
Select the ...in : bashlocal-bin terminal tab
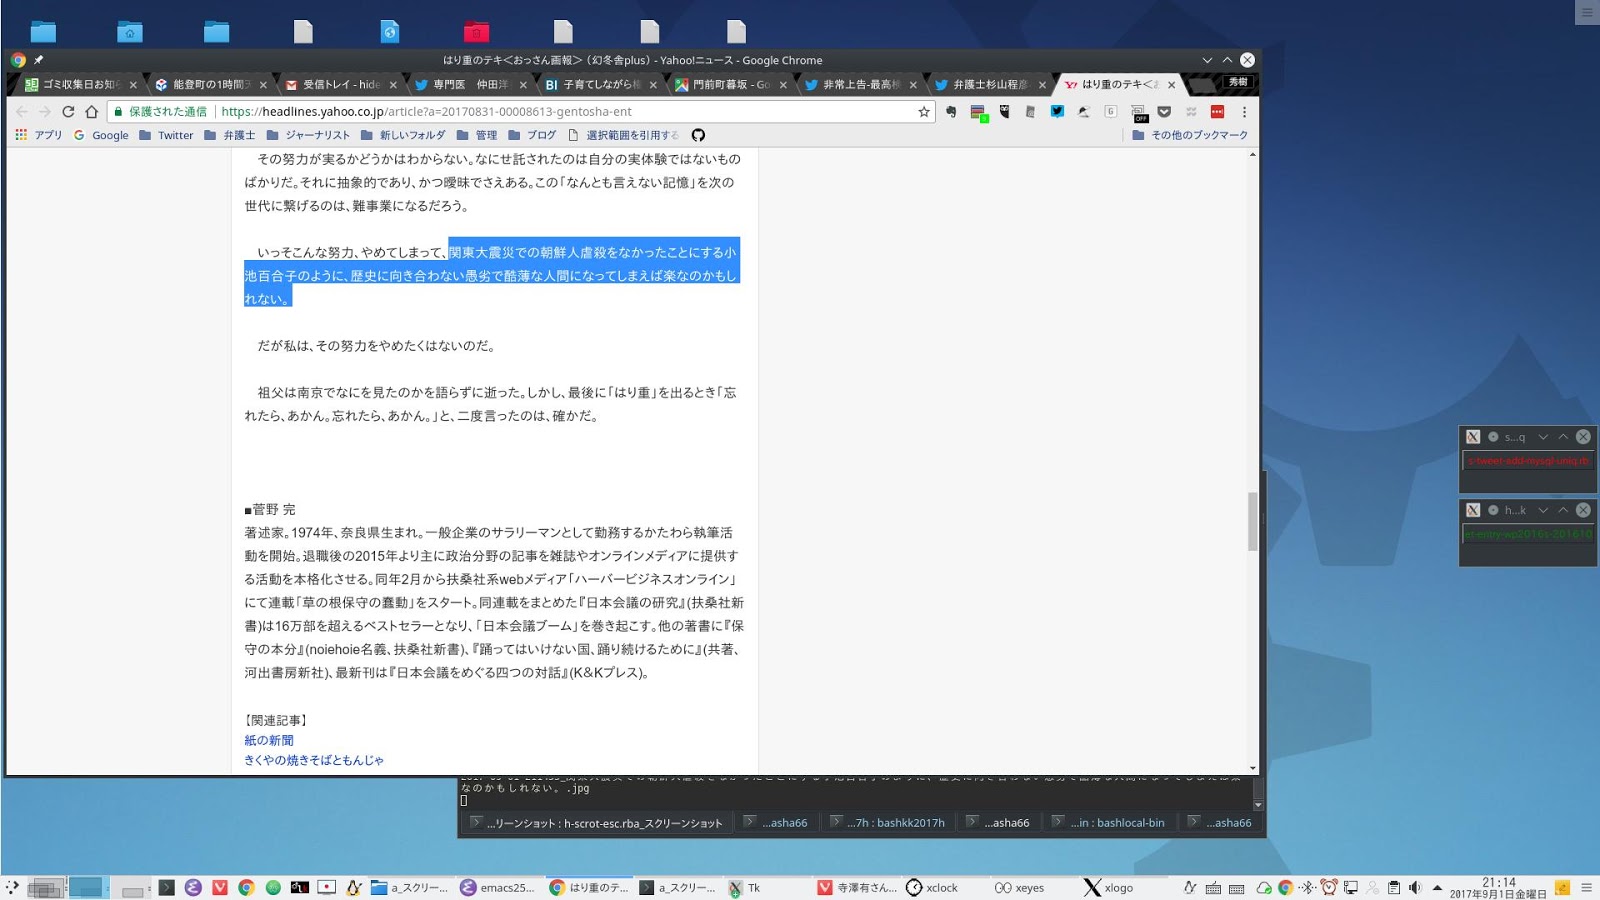coord(1109,823)
